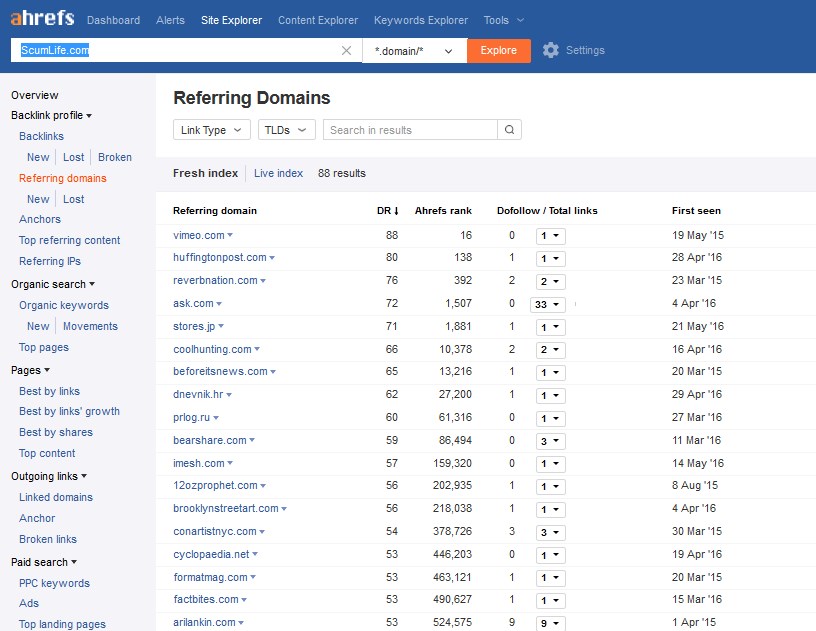
Task: Switch to the Live index
Action: tap(278, 173)
